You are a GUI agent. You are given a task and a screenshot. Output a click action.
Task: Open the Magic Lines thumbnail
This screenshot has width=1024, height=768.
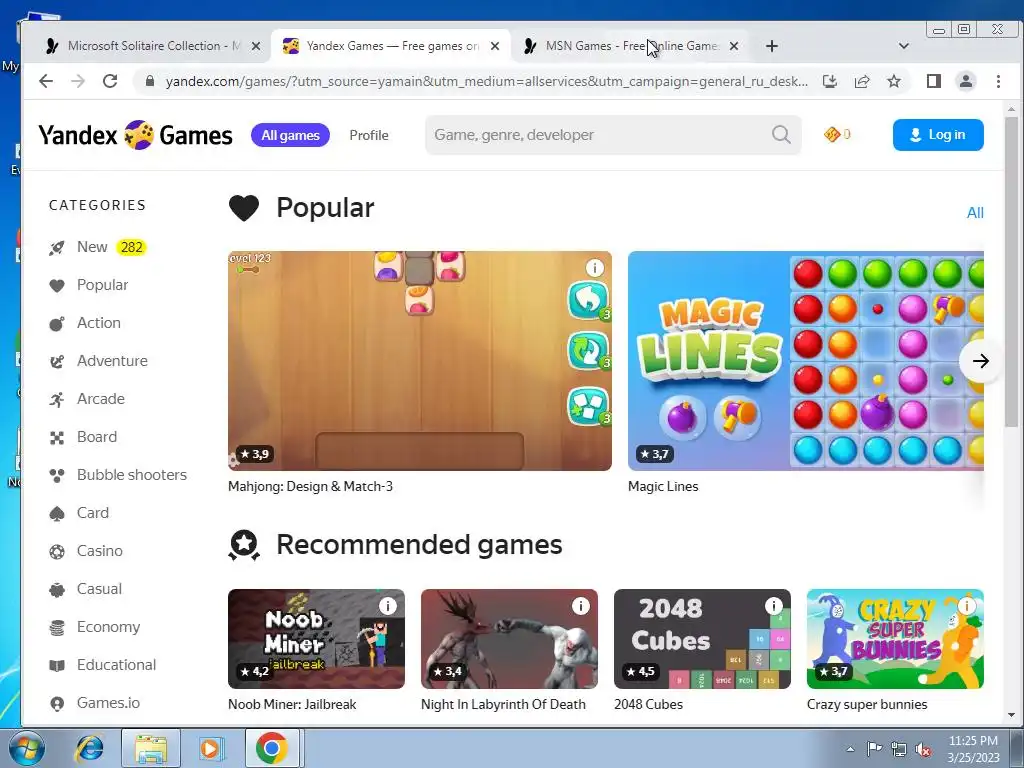pos(806,360)
